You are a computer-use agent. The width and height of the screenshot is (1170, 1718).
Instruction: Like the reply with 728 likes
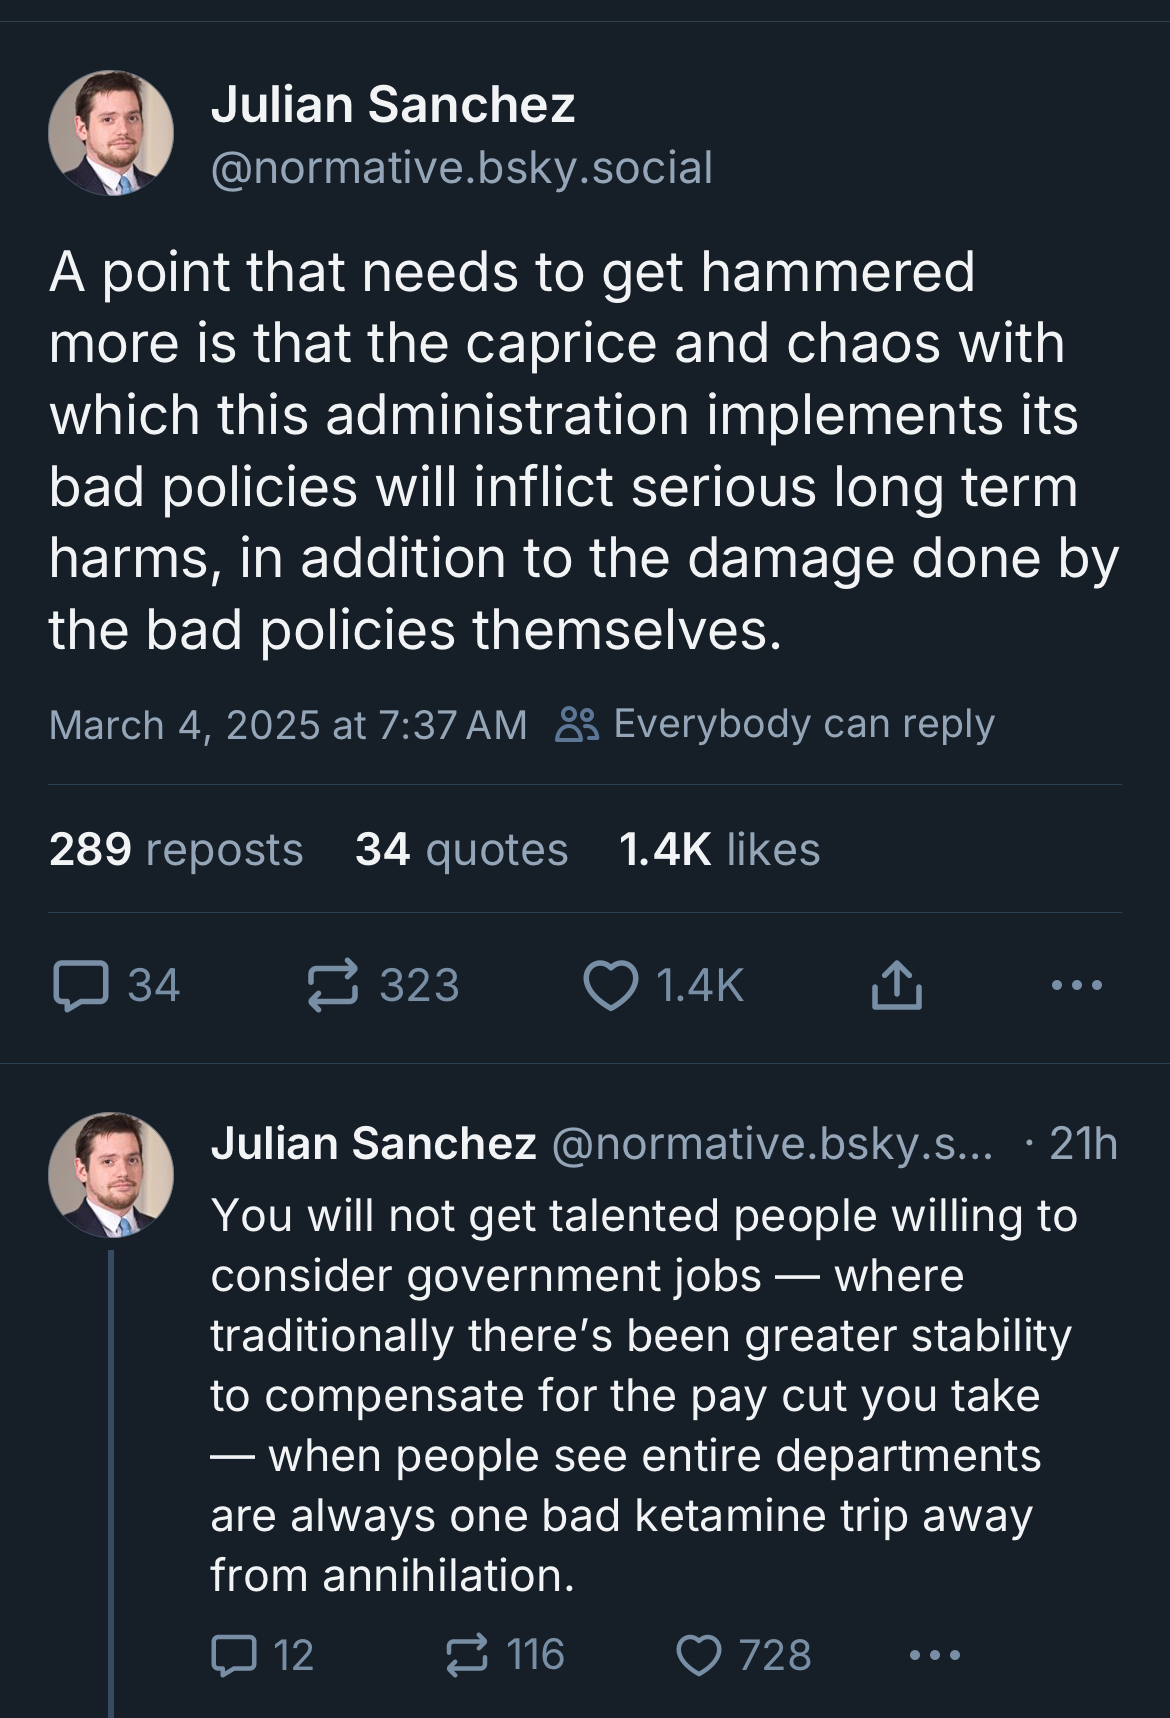click(699, 1655)
